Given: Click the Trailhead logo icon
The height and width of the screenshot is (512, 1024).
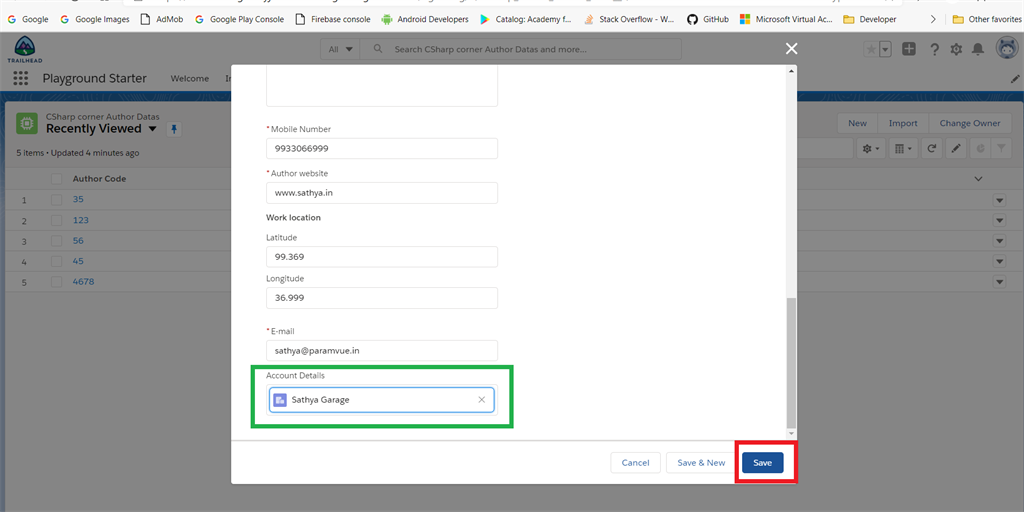Looking at the screenshot, I should click(25, 50).
